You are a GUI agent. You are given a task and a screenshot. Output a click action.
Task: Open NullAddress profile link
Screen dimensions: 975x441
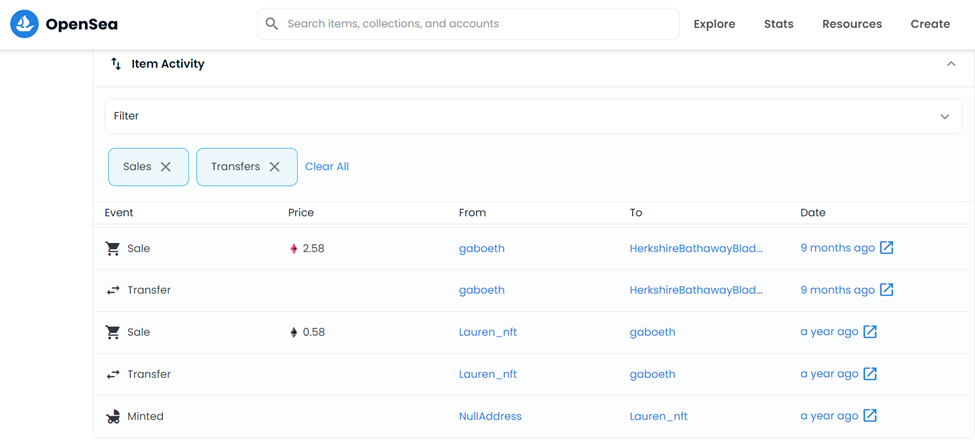point(490,416)
